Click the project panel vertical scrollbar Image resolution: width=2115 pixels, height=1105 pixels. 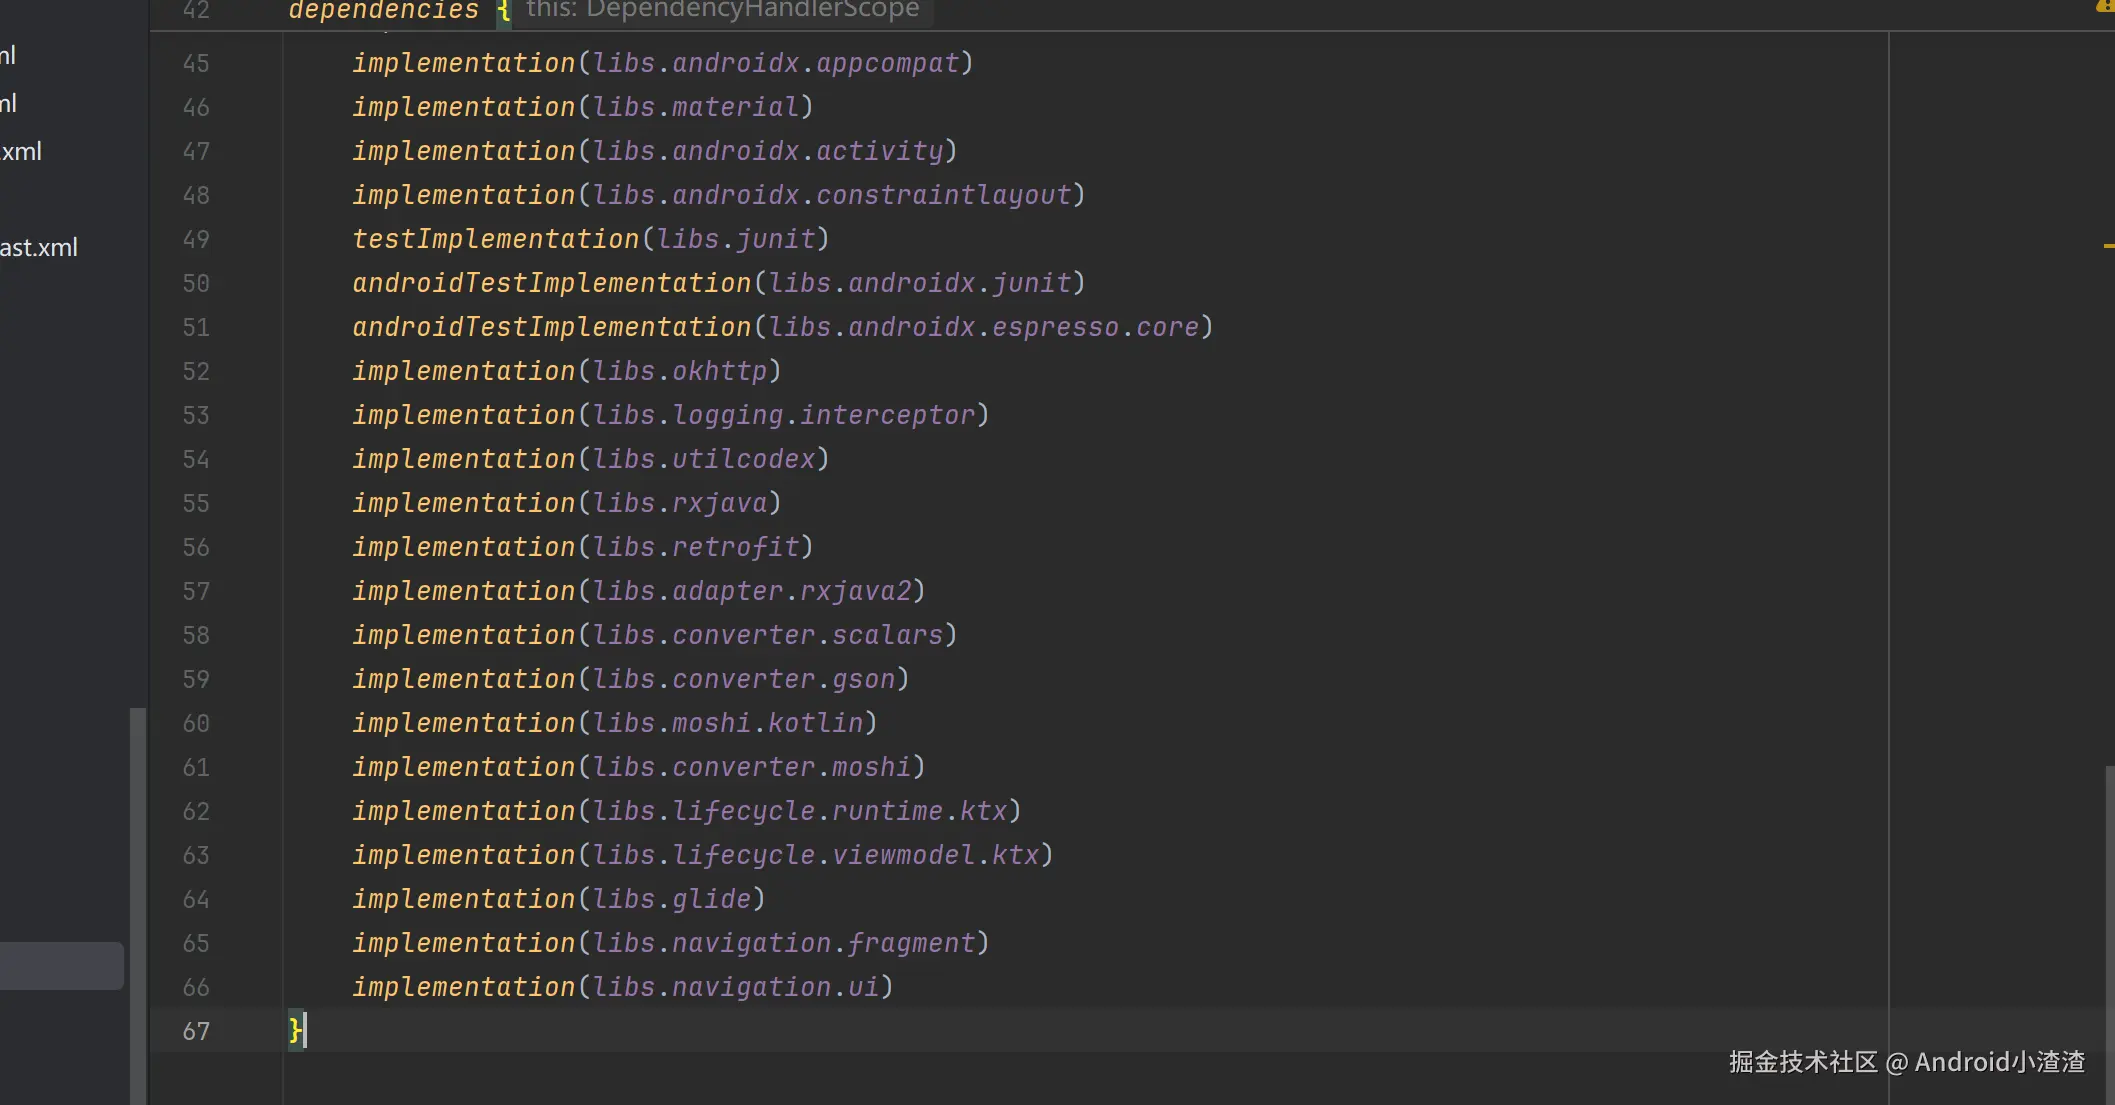click(x=137, y=900)
